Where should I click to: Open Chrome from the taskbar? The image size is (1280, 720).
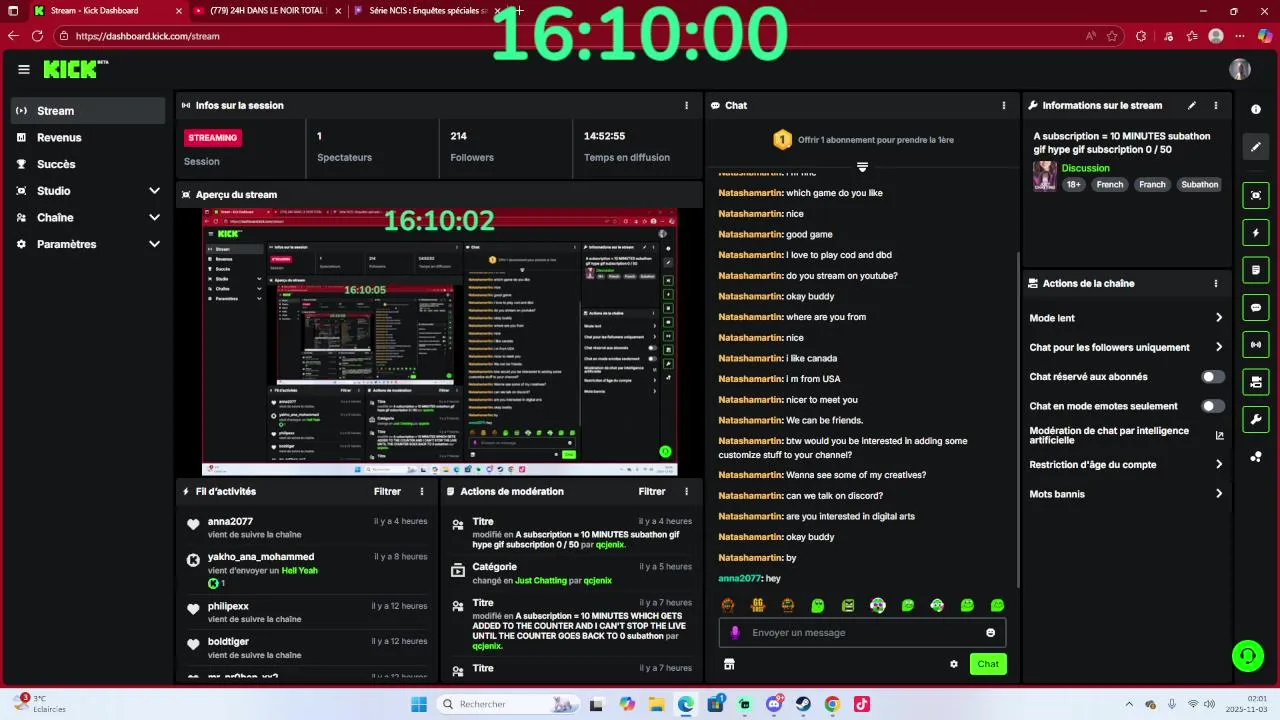(832, 704)
